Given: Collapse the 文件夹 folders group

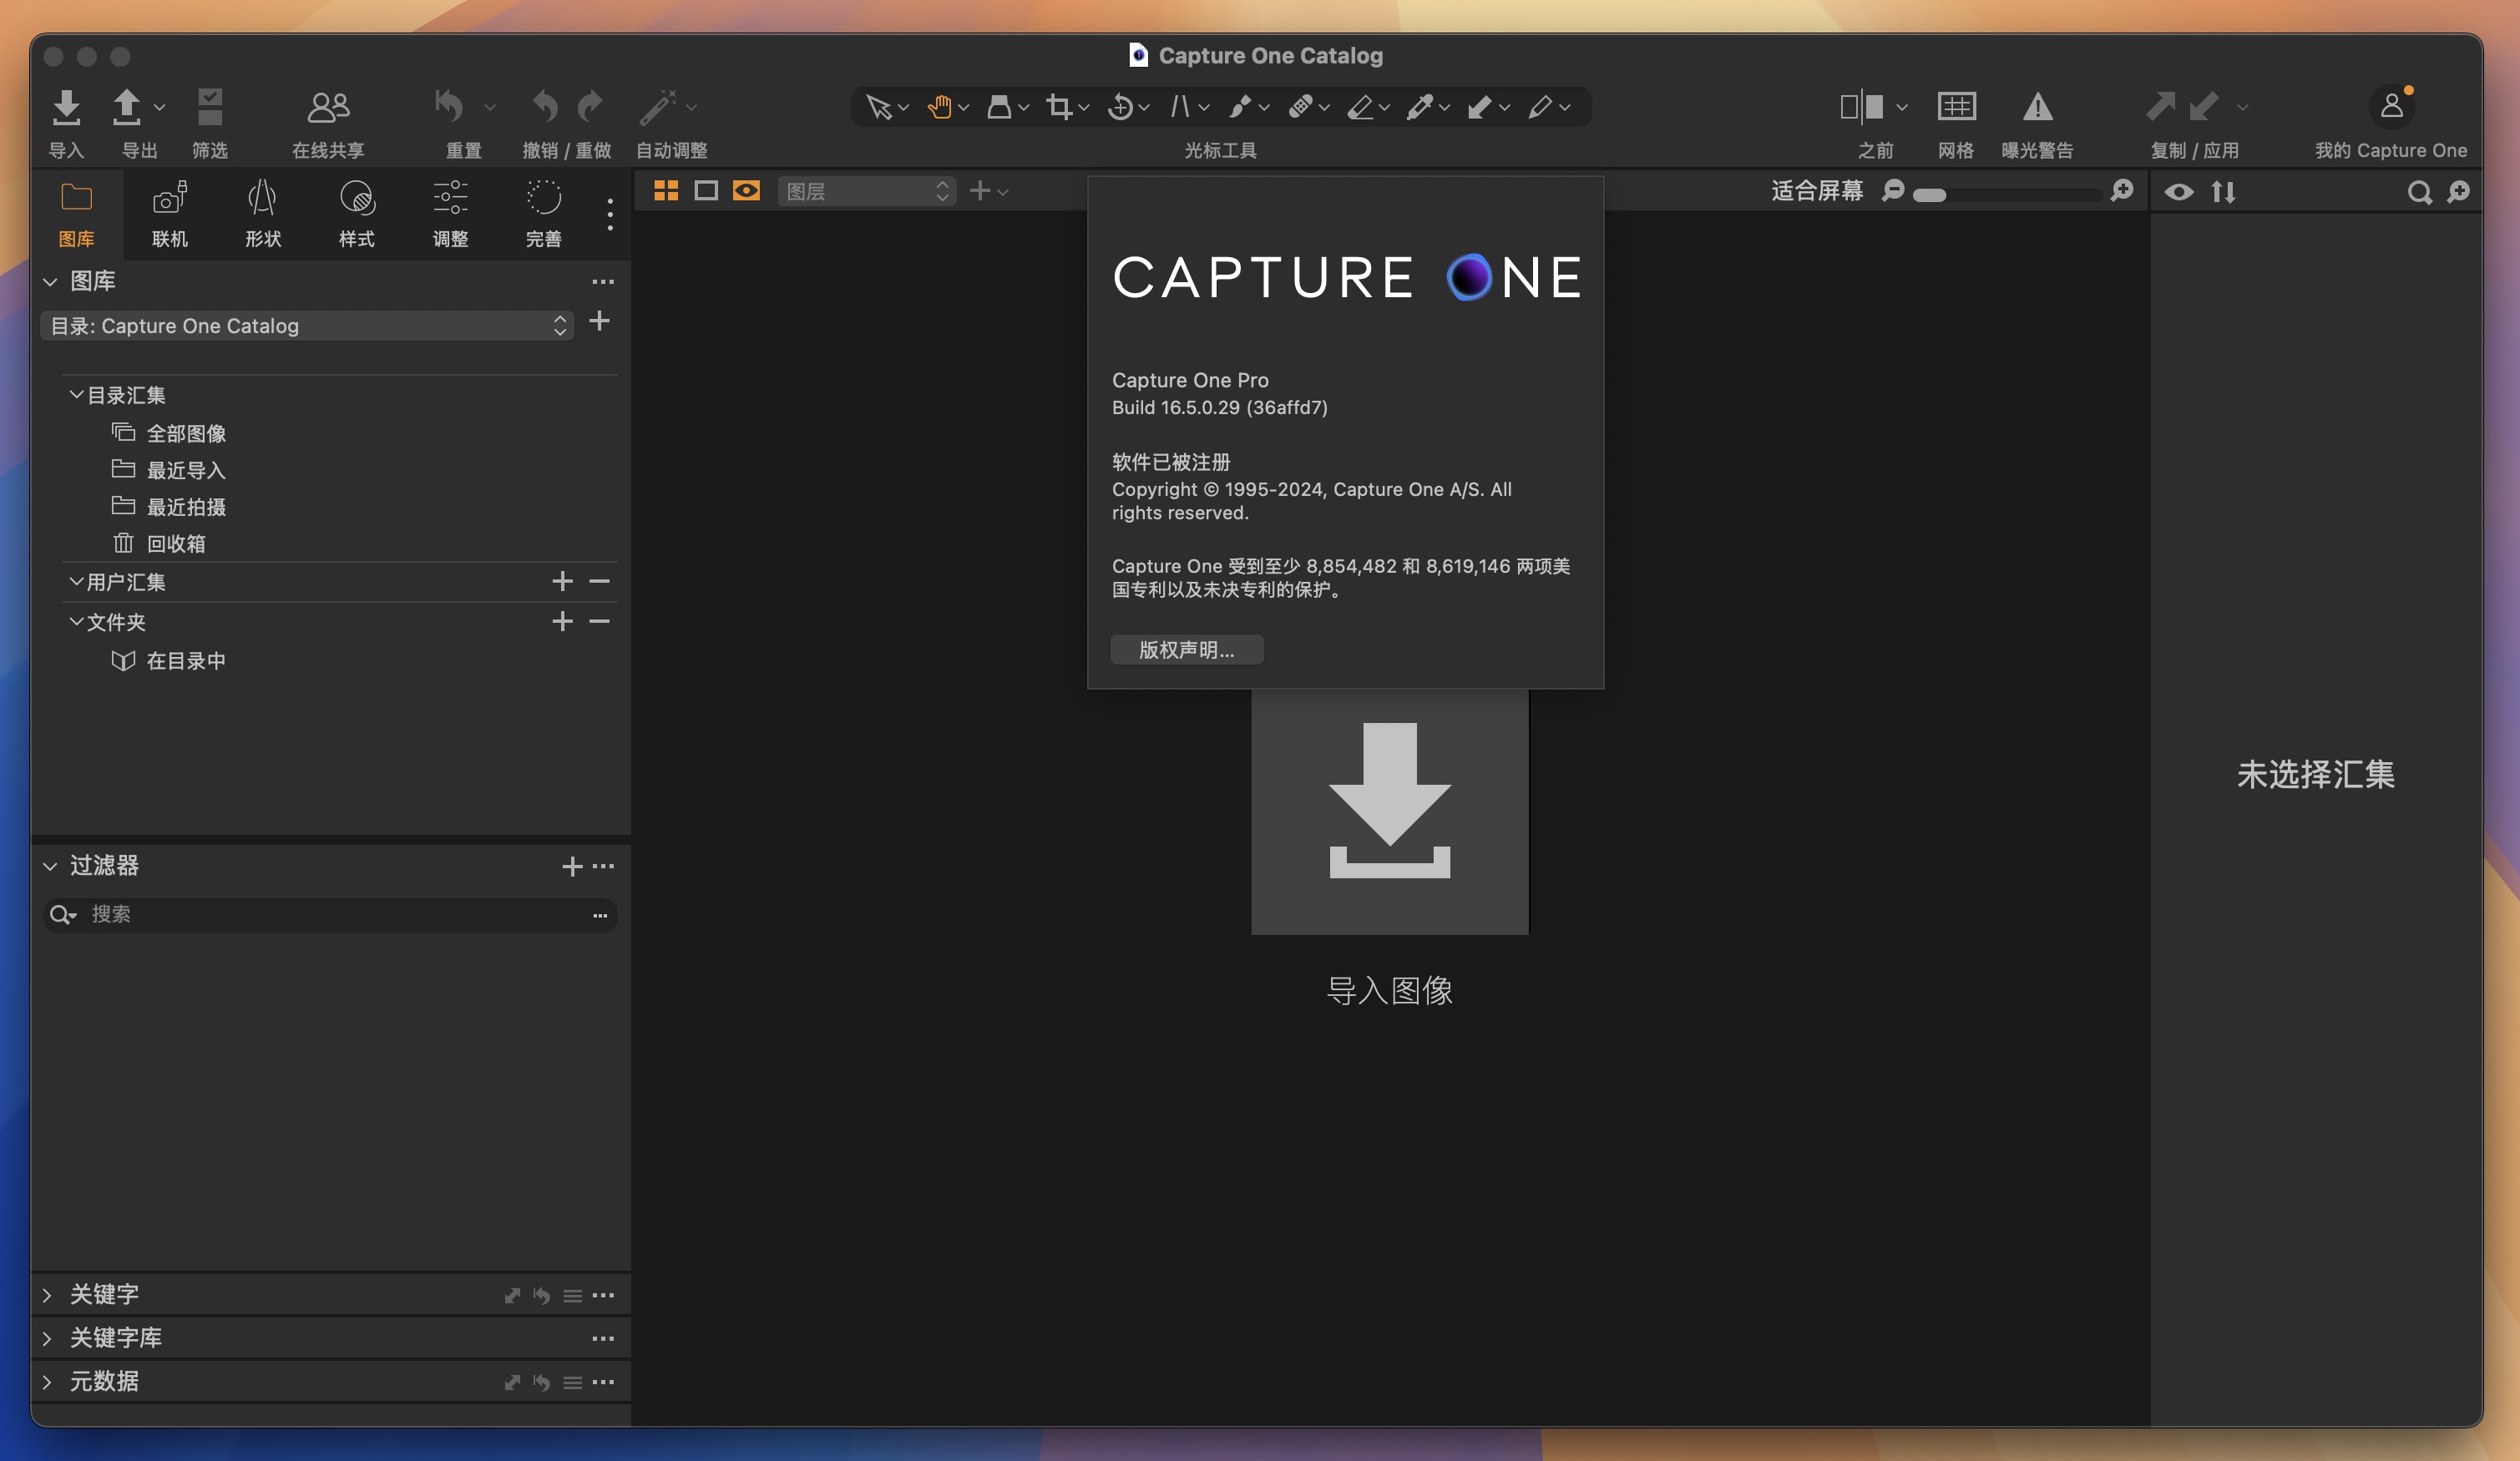Looking at the screenshot, I should [76, 622].
